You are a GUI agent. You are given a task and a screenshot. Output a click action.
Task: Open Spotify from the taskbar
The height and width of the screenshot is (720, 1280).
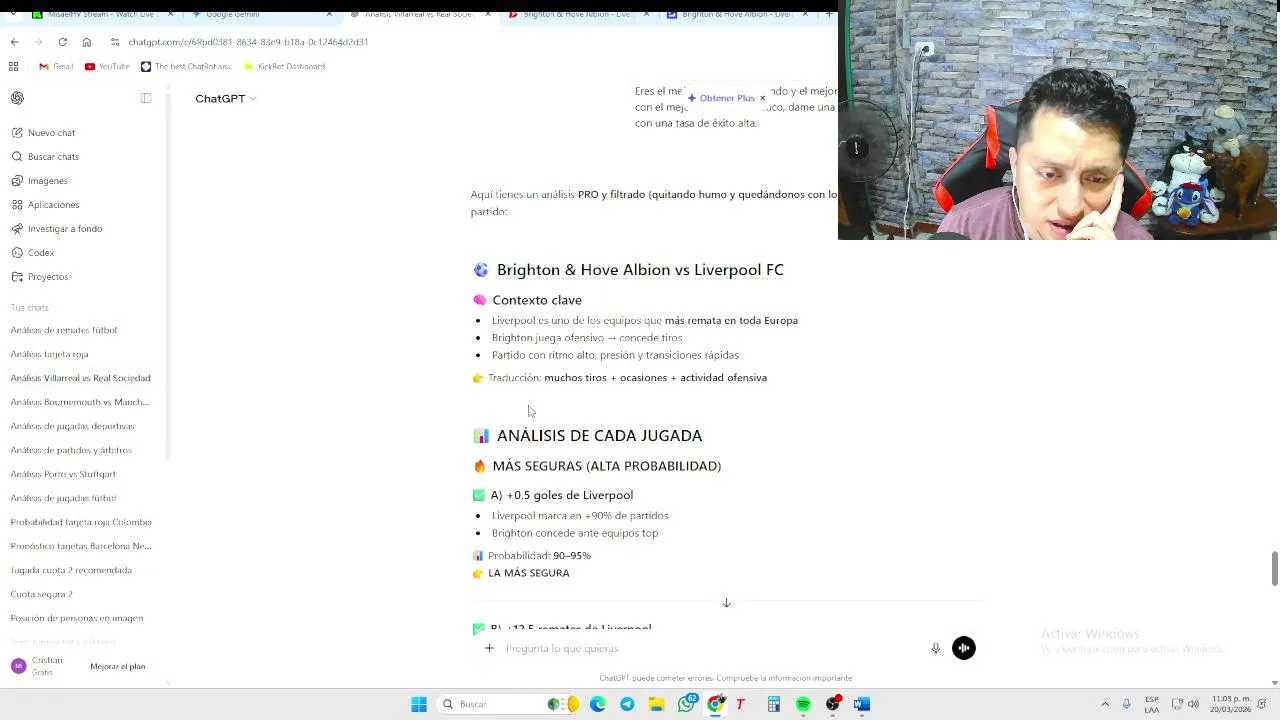[x=803, y=704]
